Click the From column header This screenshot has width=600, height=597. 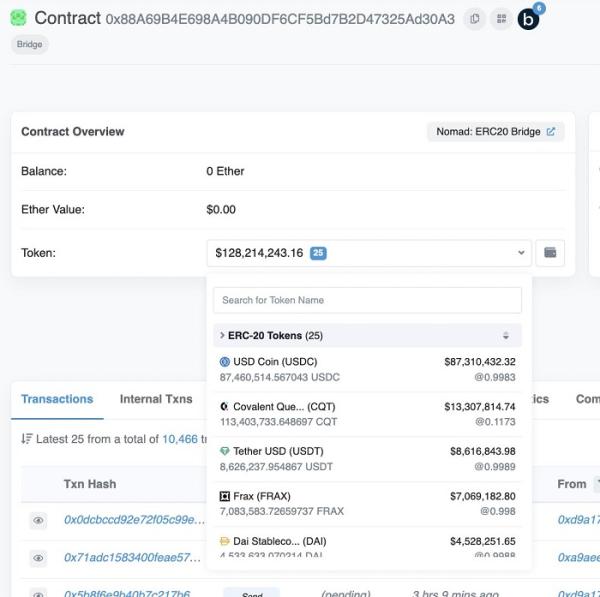coord(572,484)
